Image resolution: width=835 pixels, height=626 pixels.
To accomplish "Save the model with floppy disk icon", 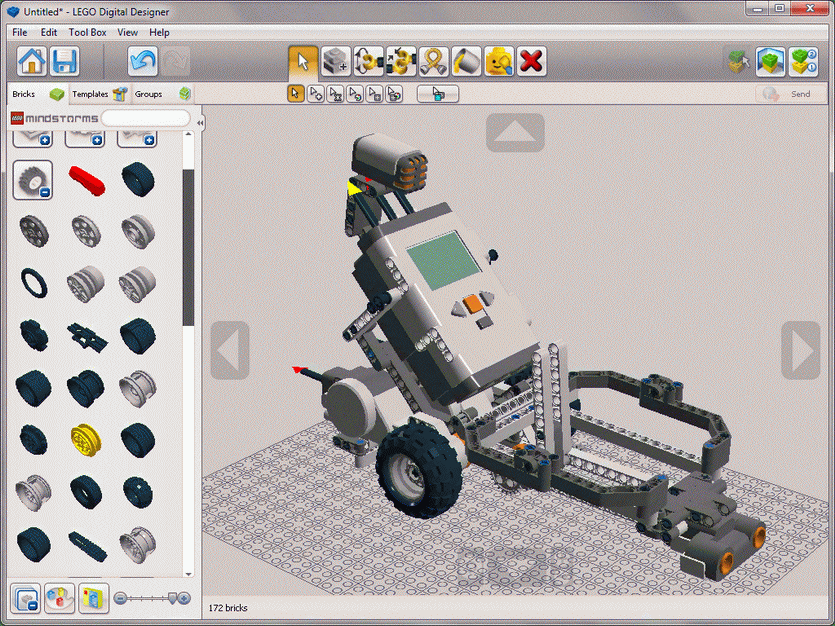I will (x=66, y=62).
